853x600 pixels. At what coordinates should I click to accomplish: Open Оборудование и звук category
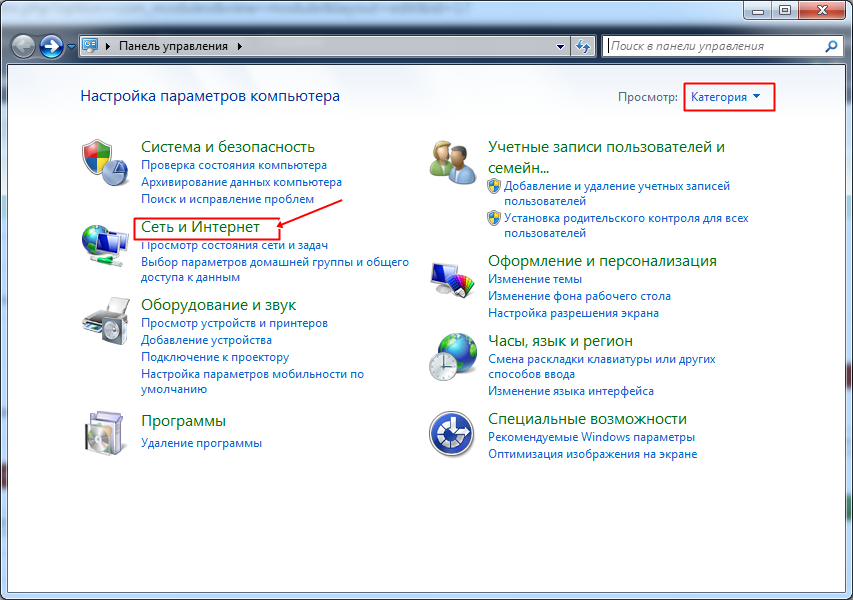pos(219,305)
